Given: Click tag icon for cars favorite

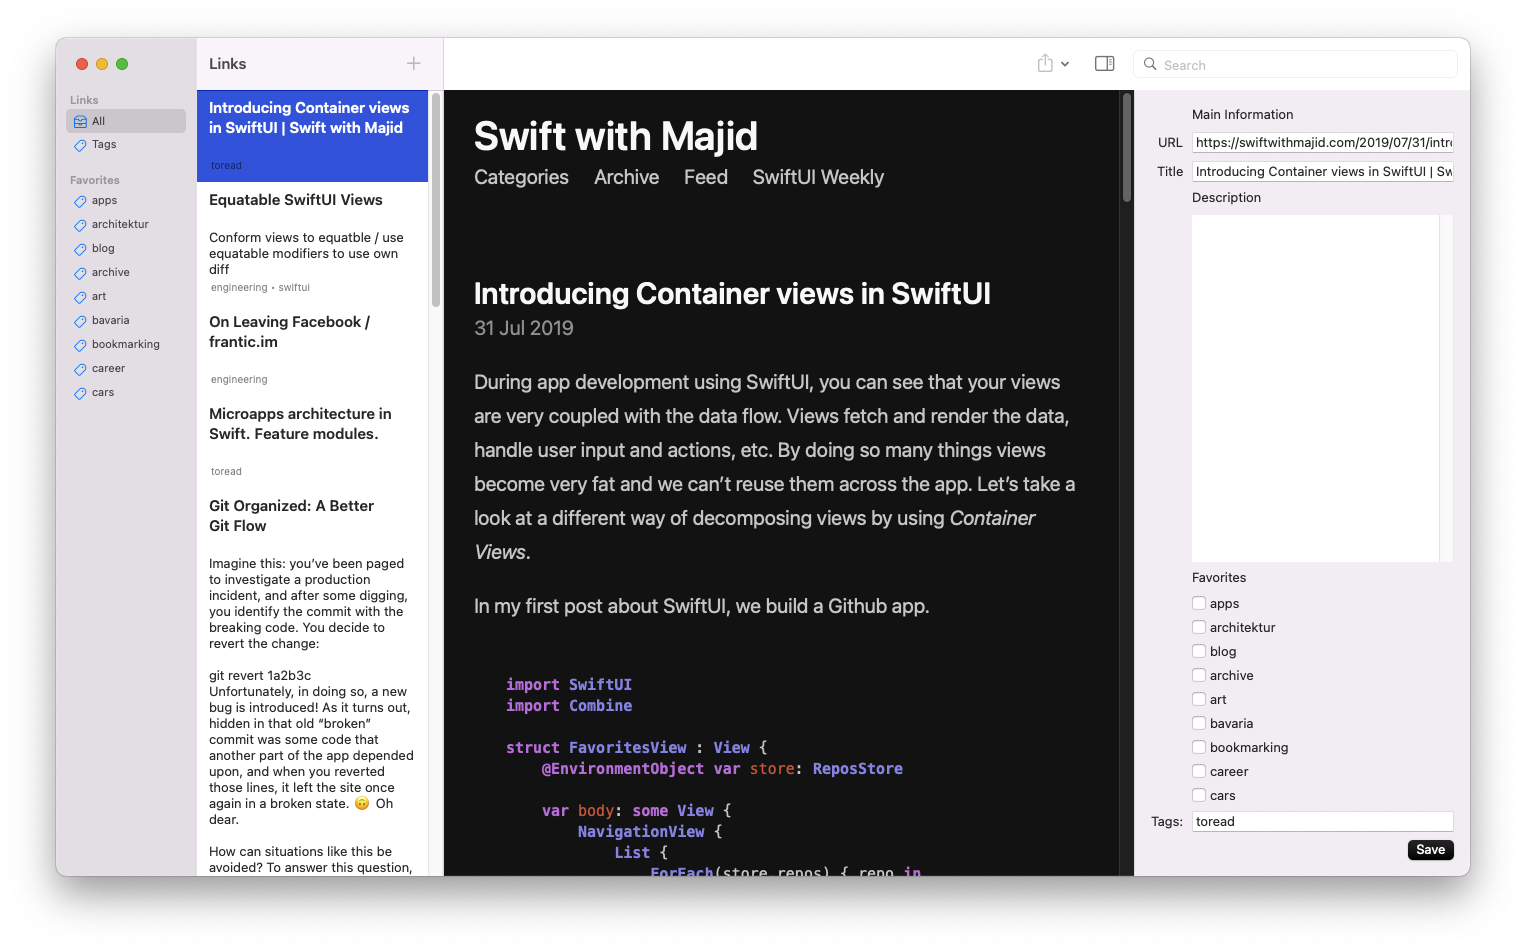Looking at the screenshot, I should click(80, 393).
